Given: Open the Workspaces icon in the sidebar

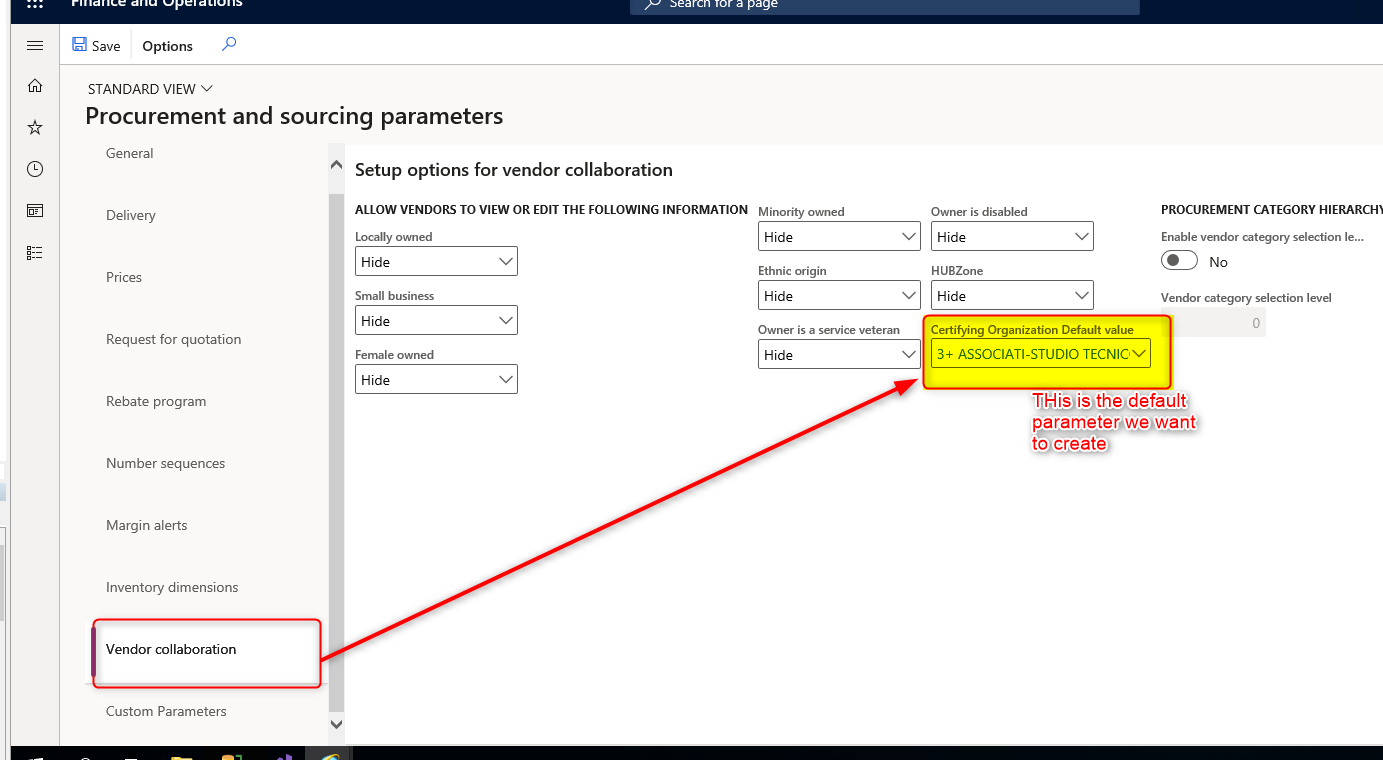Looking at the screenshot, I should coord(34,210).
